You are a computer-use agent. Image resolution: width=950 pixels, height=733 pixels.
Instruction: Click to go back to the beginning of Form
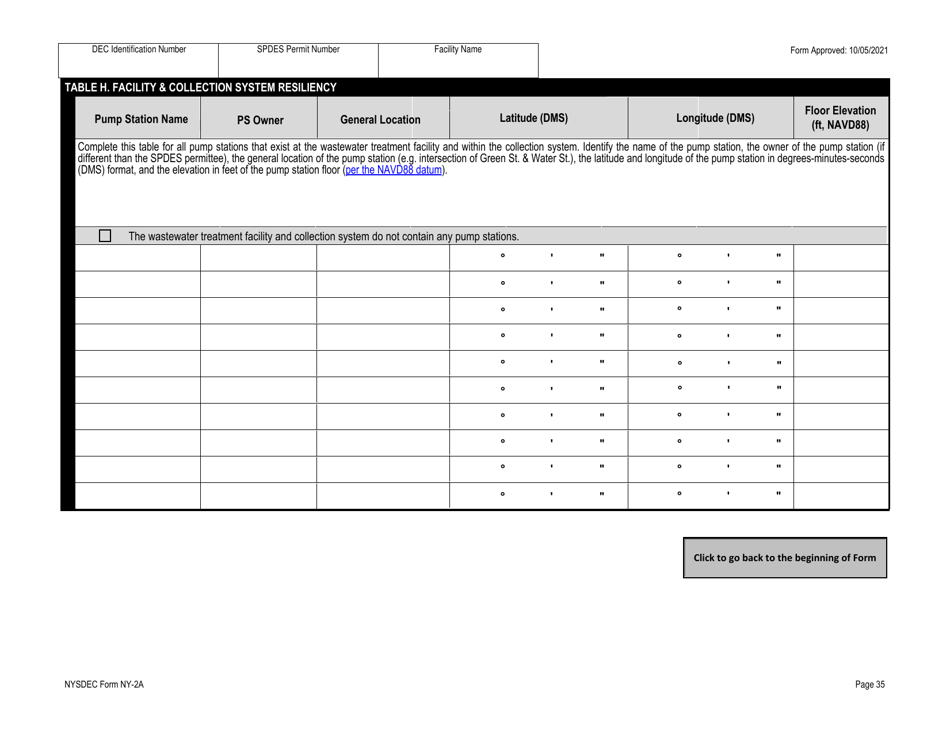(x=784, y=559)
